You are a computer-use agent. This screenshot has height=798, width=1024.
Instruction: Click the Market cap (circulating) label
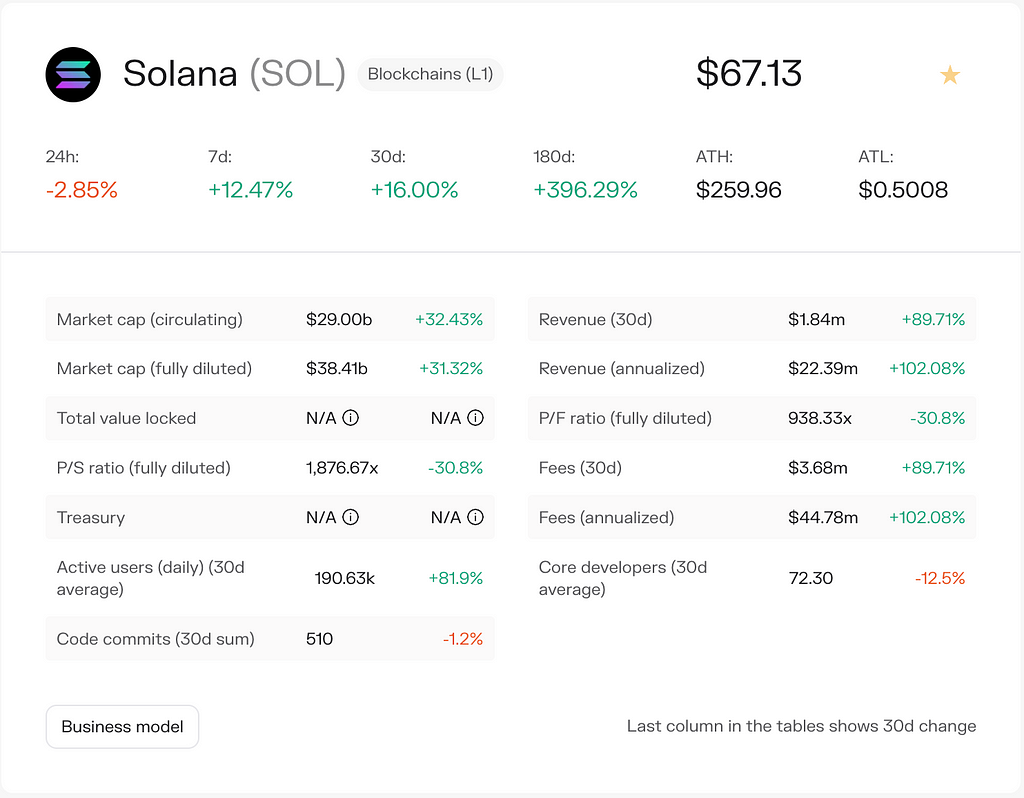[150, 319]
